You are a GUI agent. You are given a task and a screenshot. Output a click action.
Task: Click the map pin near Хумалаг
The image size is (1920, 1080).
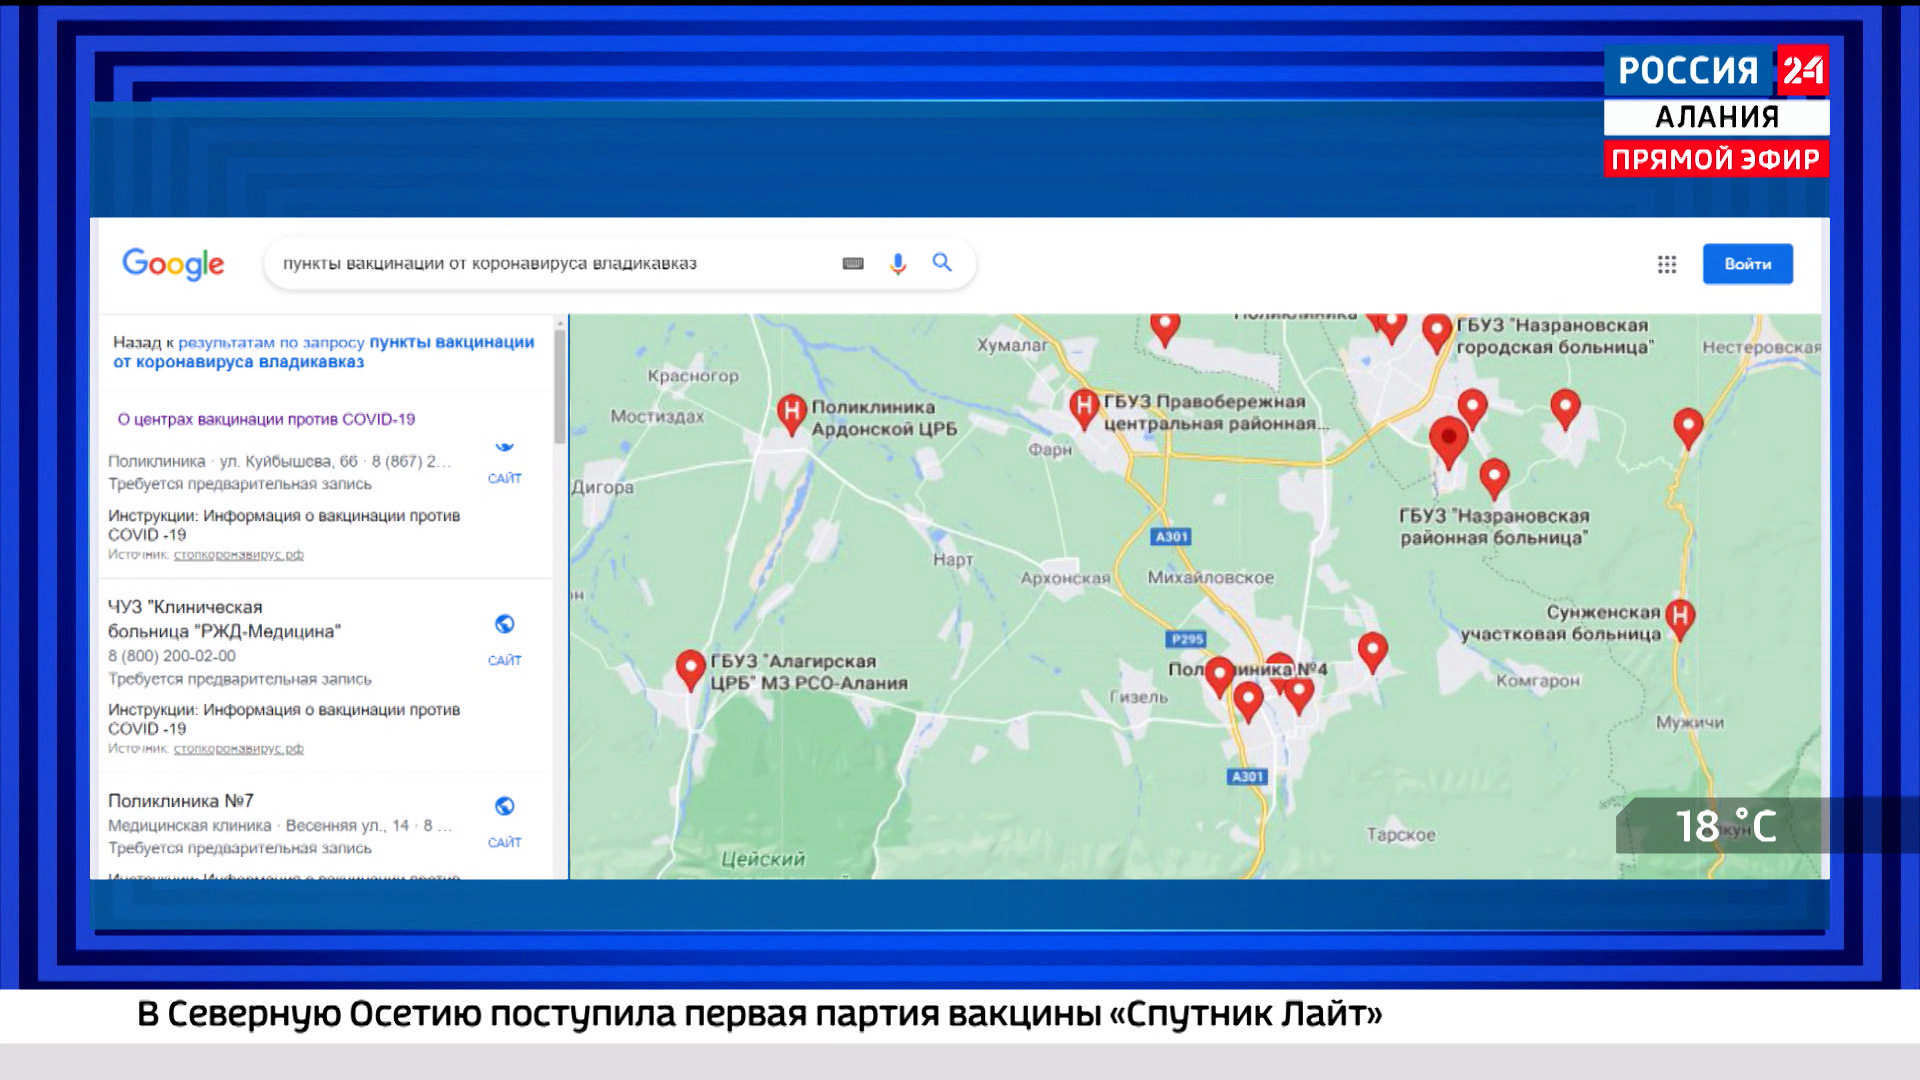point(1165,328)
